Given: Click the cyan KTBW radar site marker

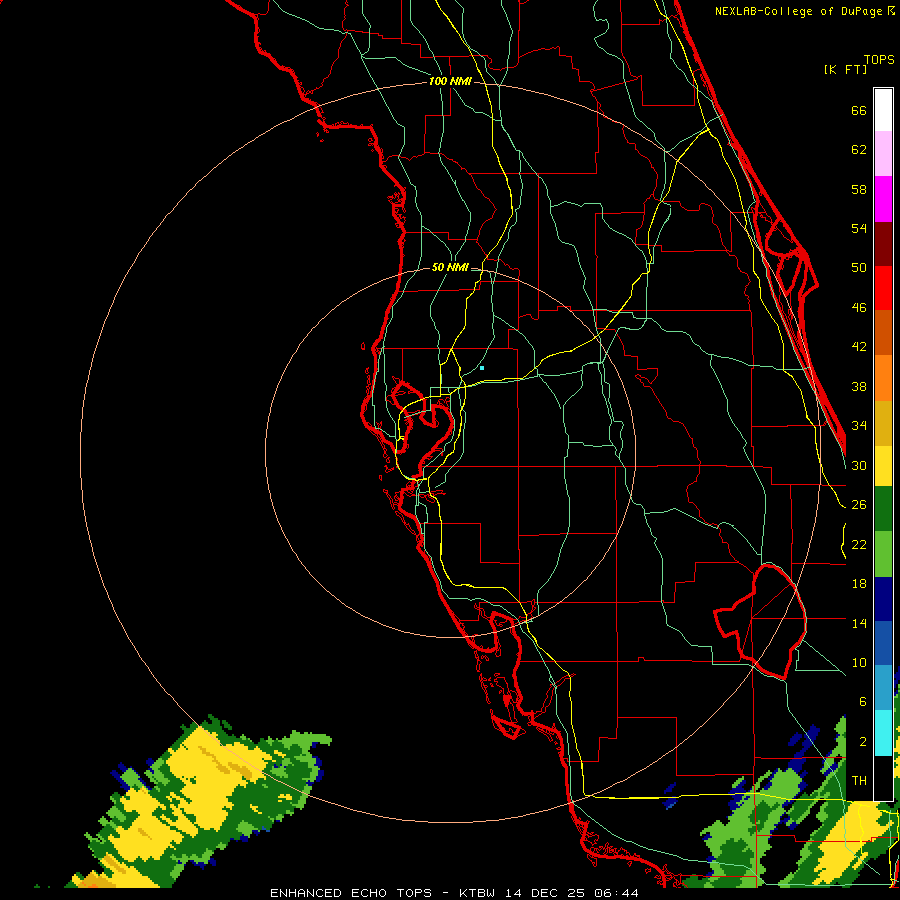Looking at the screenshot, I should coord(482,368).
